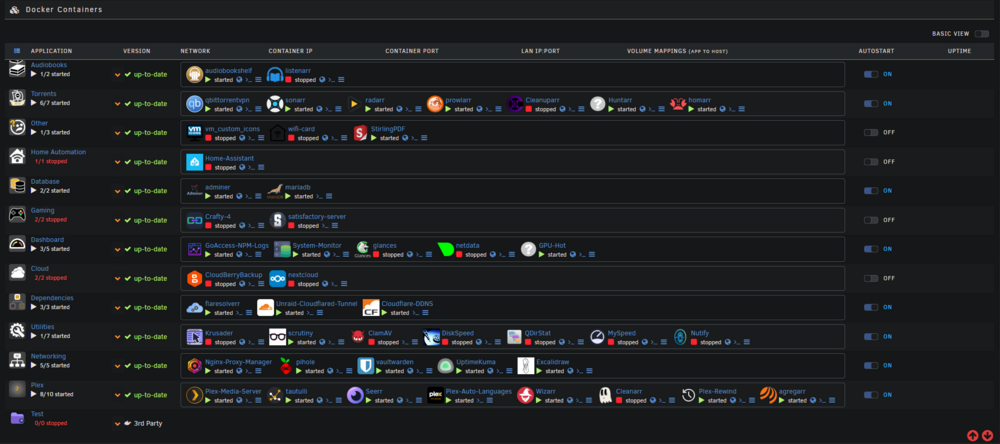Turn off autostart for Audiobooks folder
Viewport: 1000px width, 444px height.
tap(871, 75)
